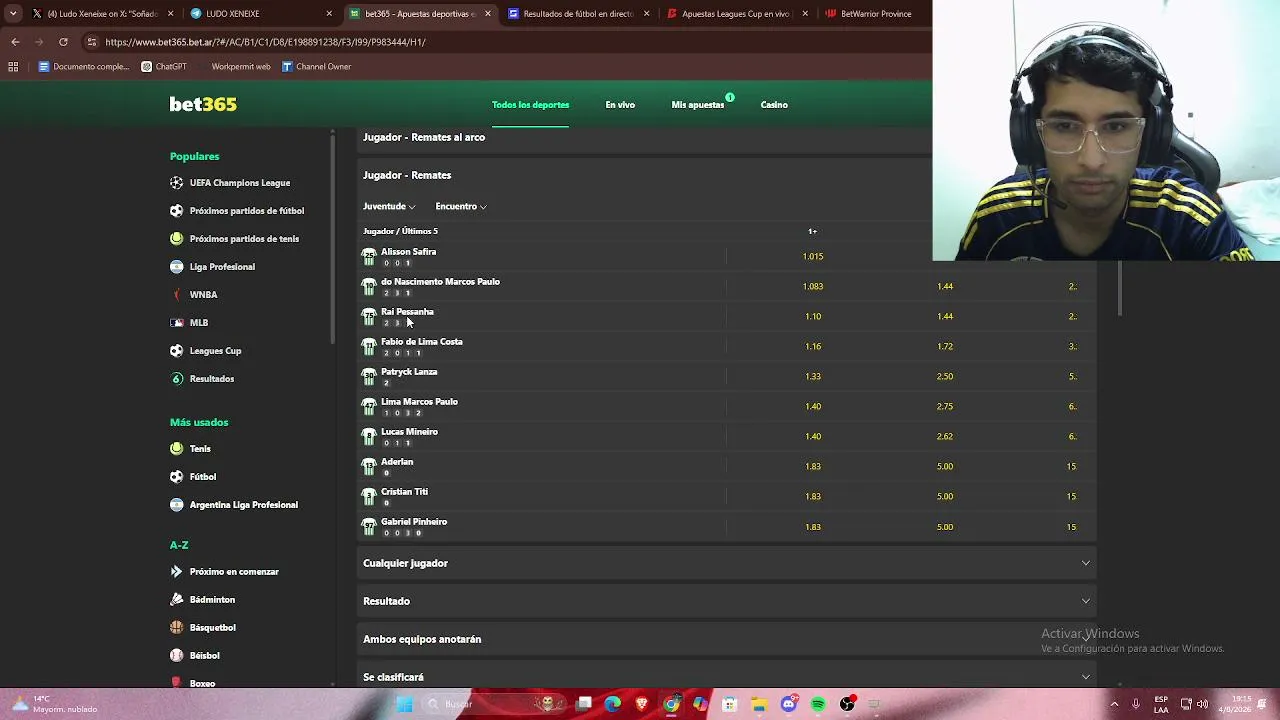The width and height of the screenshot is (1280, 720).
Task: Switch to Todos los deportes tab
Action: coord(530,105)
